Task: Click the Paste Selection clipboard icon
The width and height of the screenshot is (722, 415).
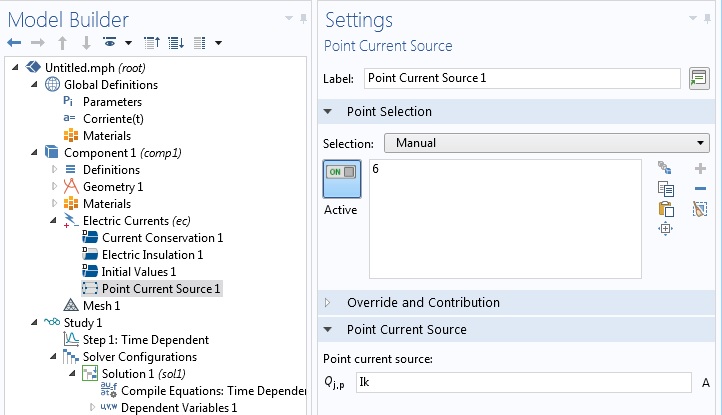Action: 666,209
